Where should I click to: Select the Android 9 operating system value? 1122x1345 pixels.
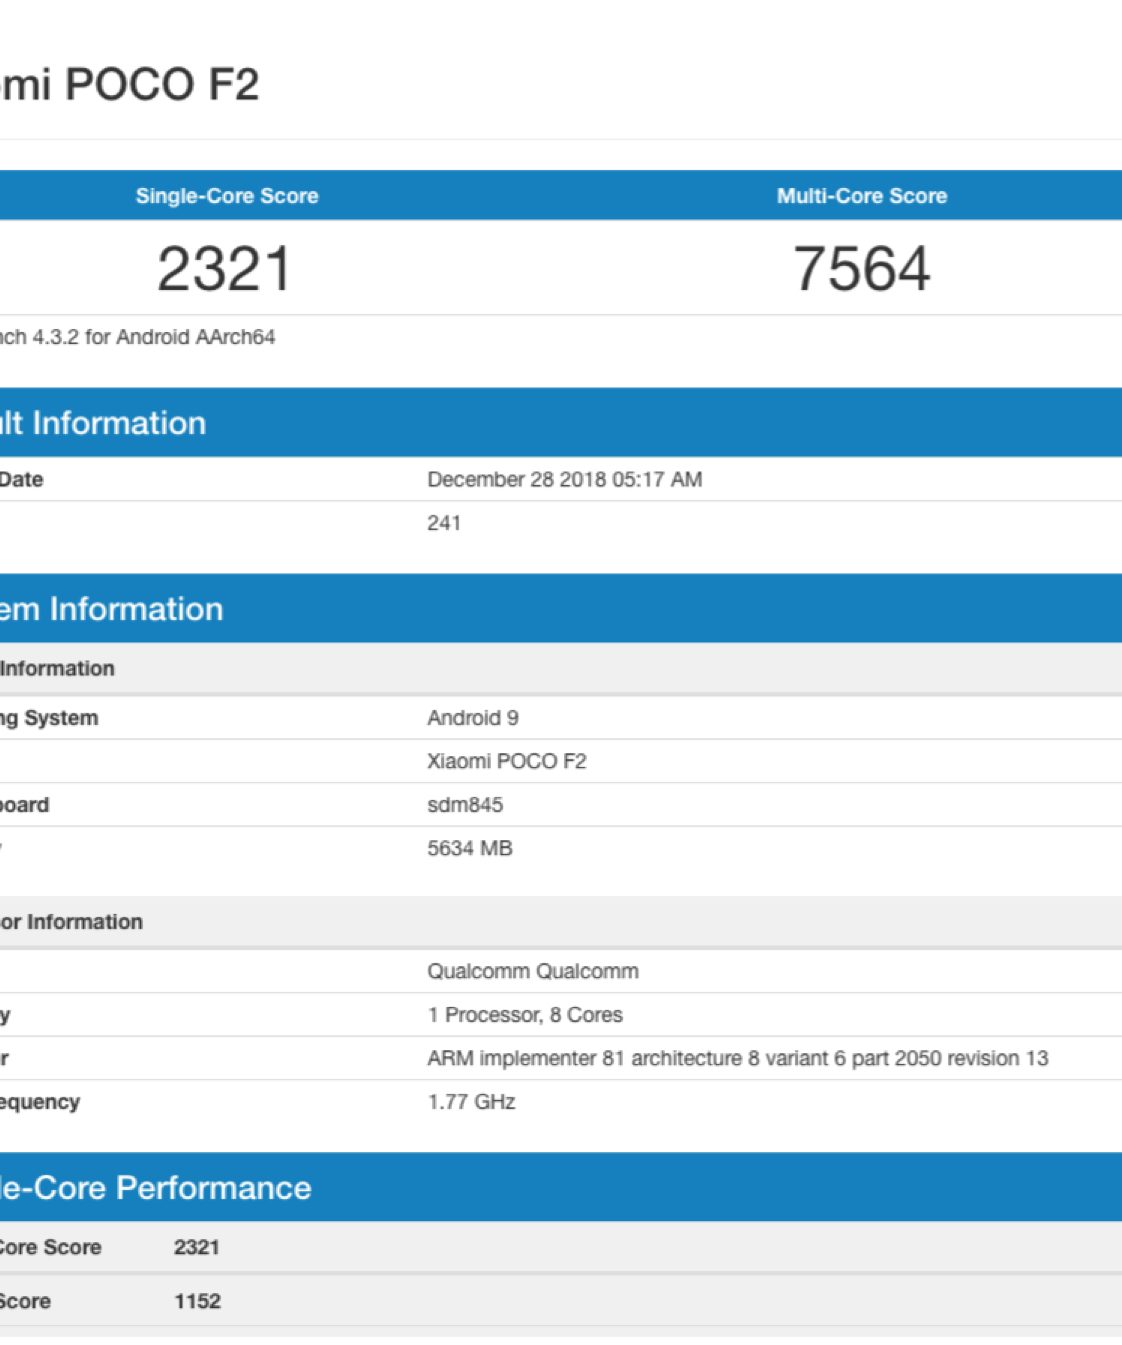pyautogui.click(x=472, y=718)
